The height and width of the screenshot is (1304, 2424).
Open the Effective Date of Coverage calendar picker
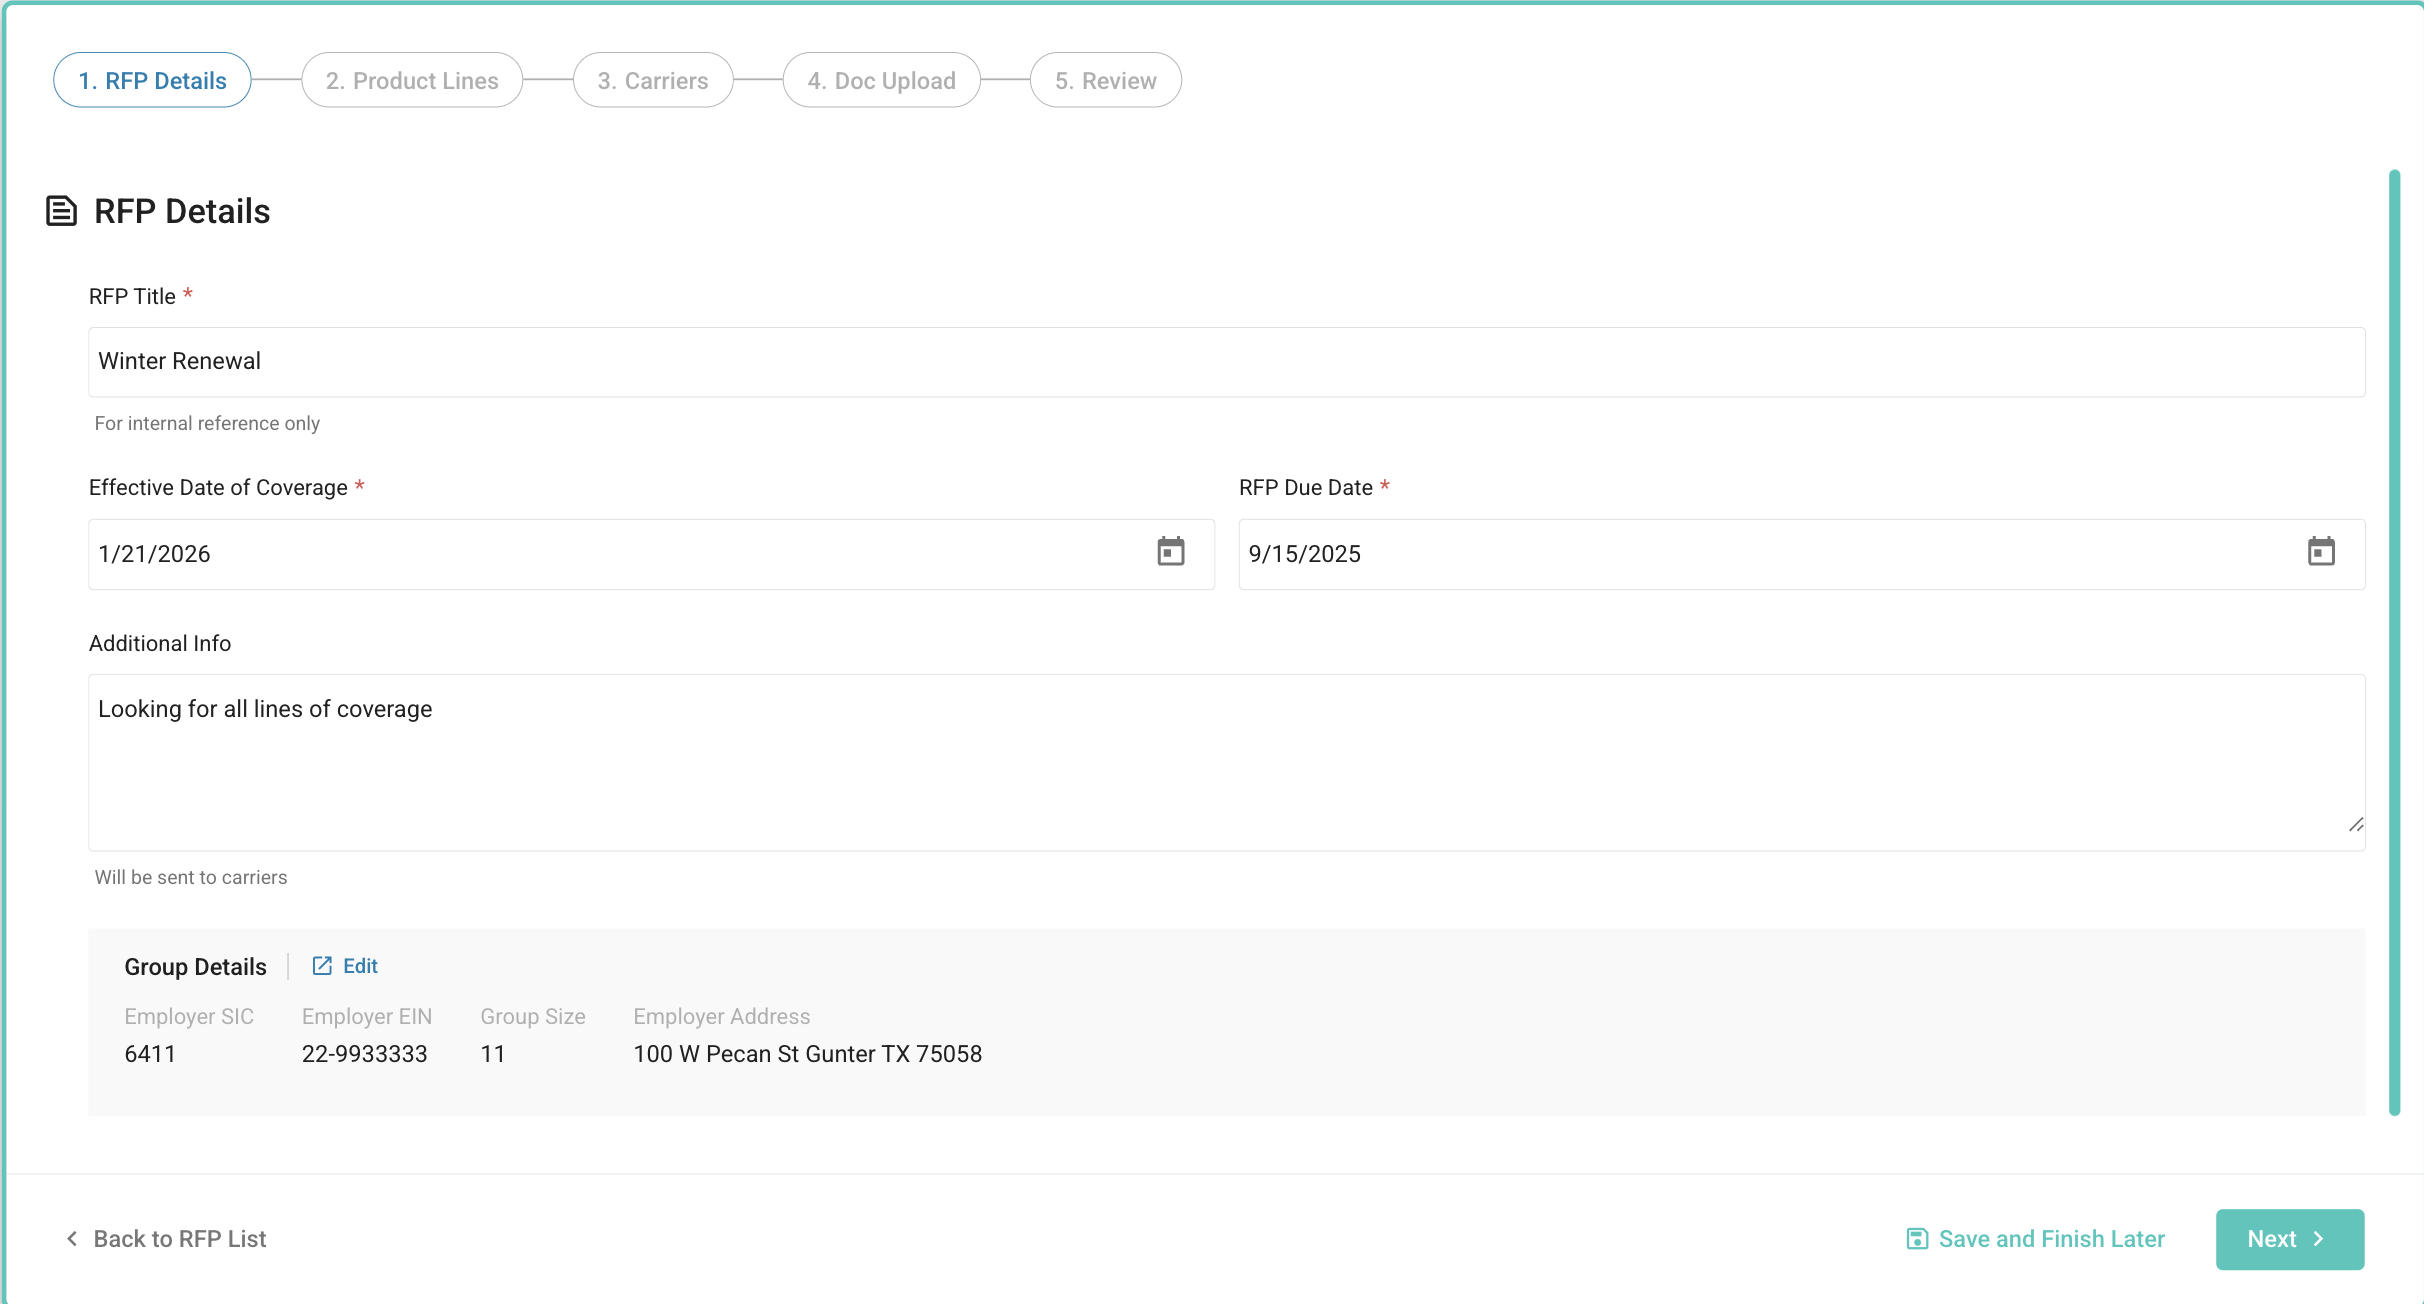[1171, 552]
